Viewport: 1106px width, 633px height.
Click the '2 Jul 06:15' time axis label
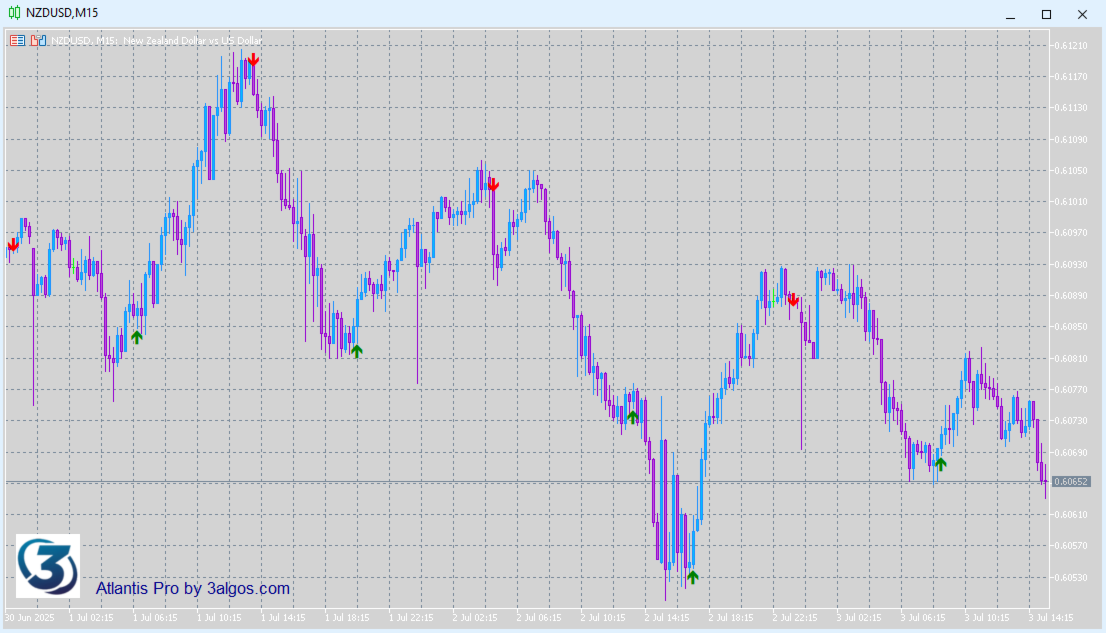(x=539, y=617)
